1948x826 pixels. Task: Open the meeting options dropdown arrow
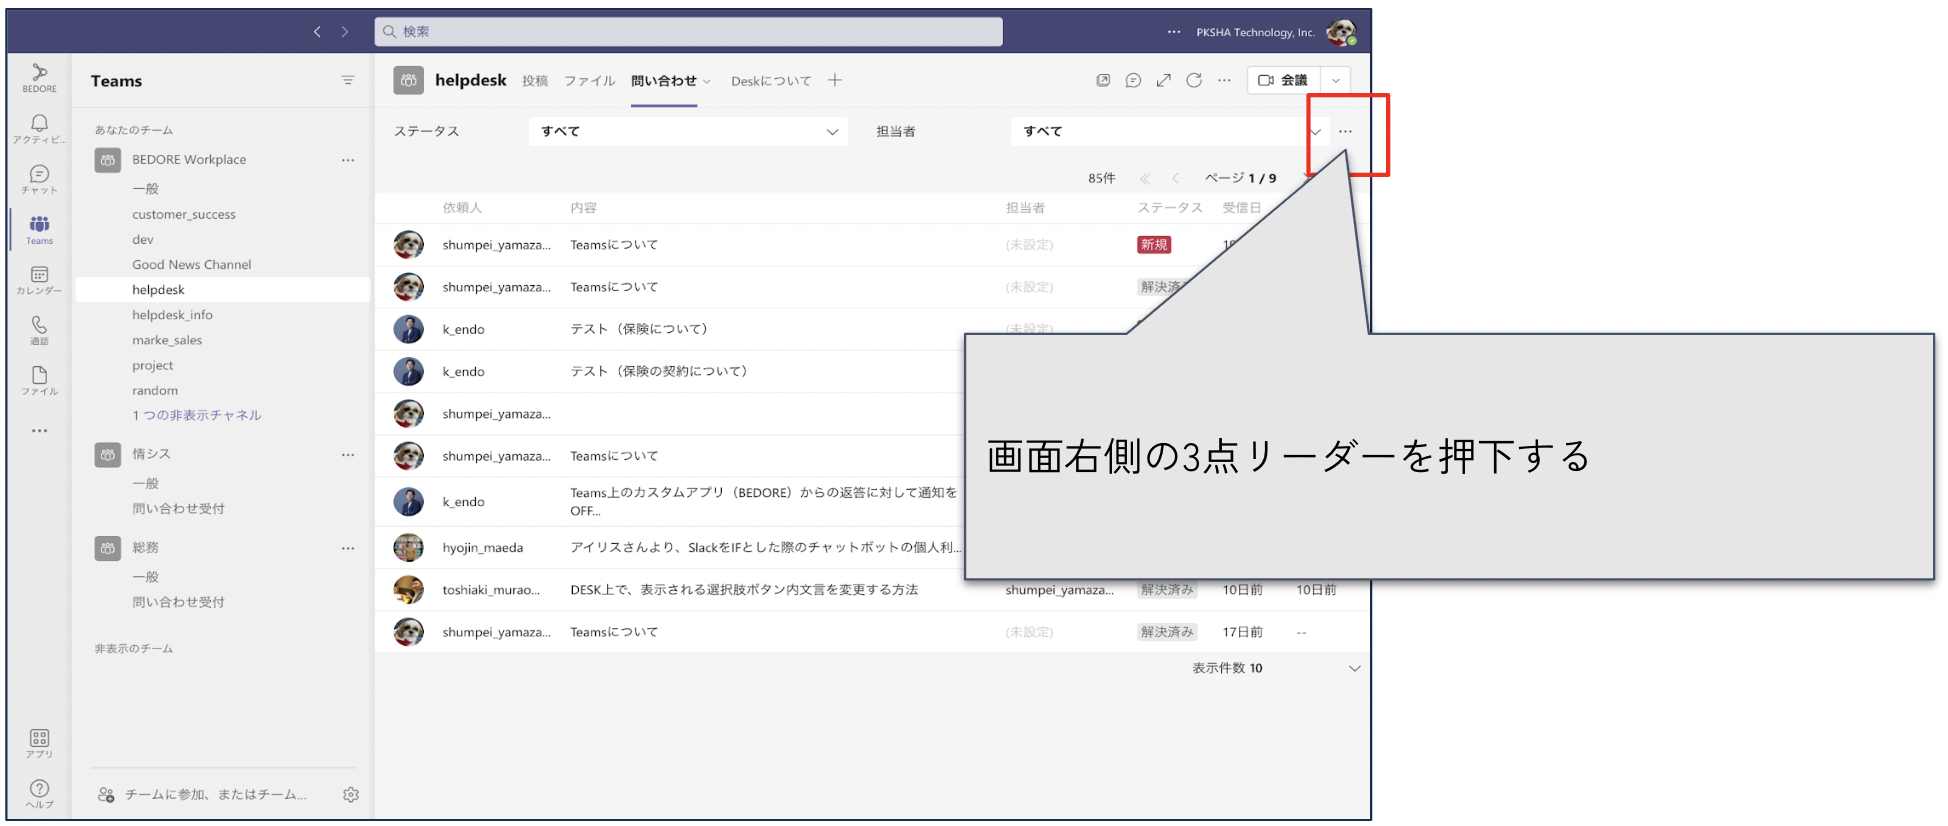1336,80
